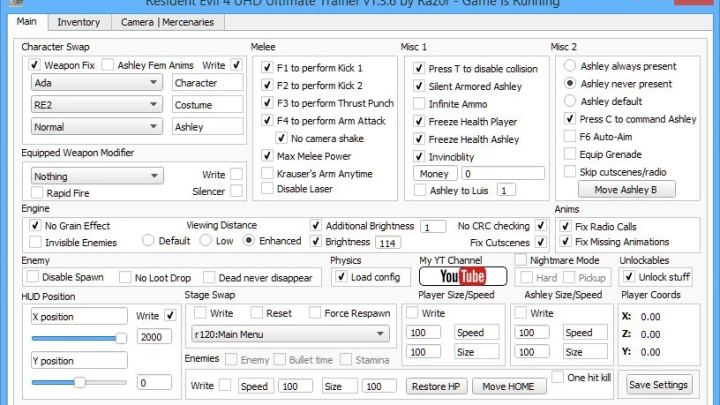Choose Ashley default radio option
Image resolution: width=720 pixels, height=405 pixels.
click(x=570, y=101)
